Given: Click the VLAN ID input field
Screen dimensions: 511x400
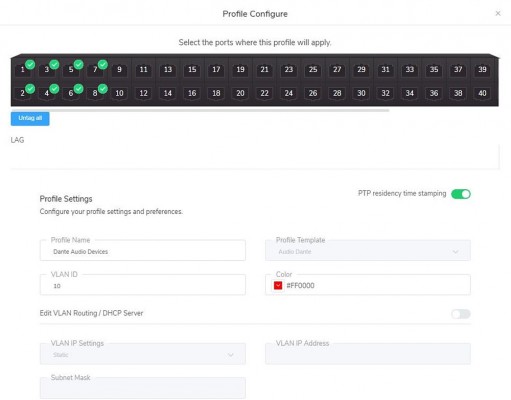Looking at the screenshot, I should [143, 285].
